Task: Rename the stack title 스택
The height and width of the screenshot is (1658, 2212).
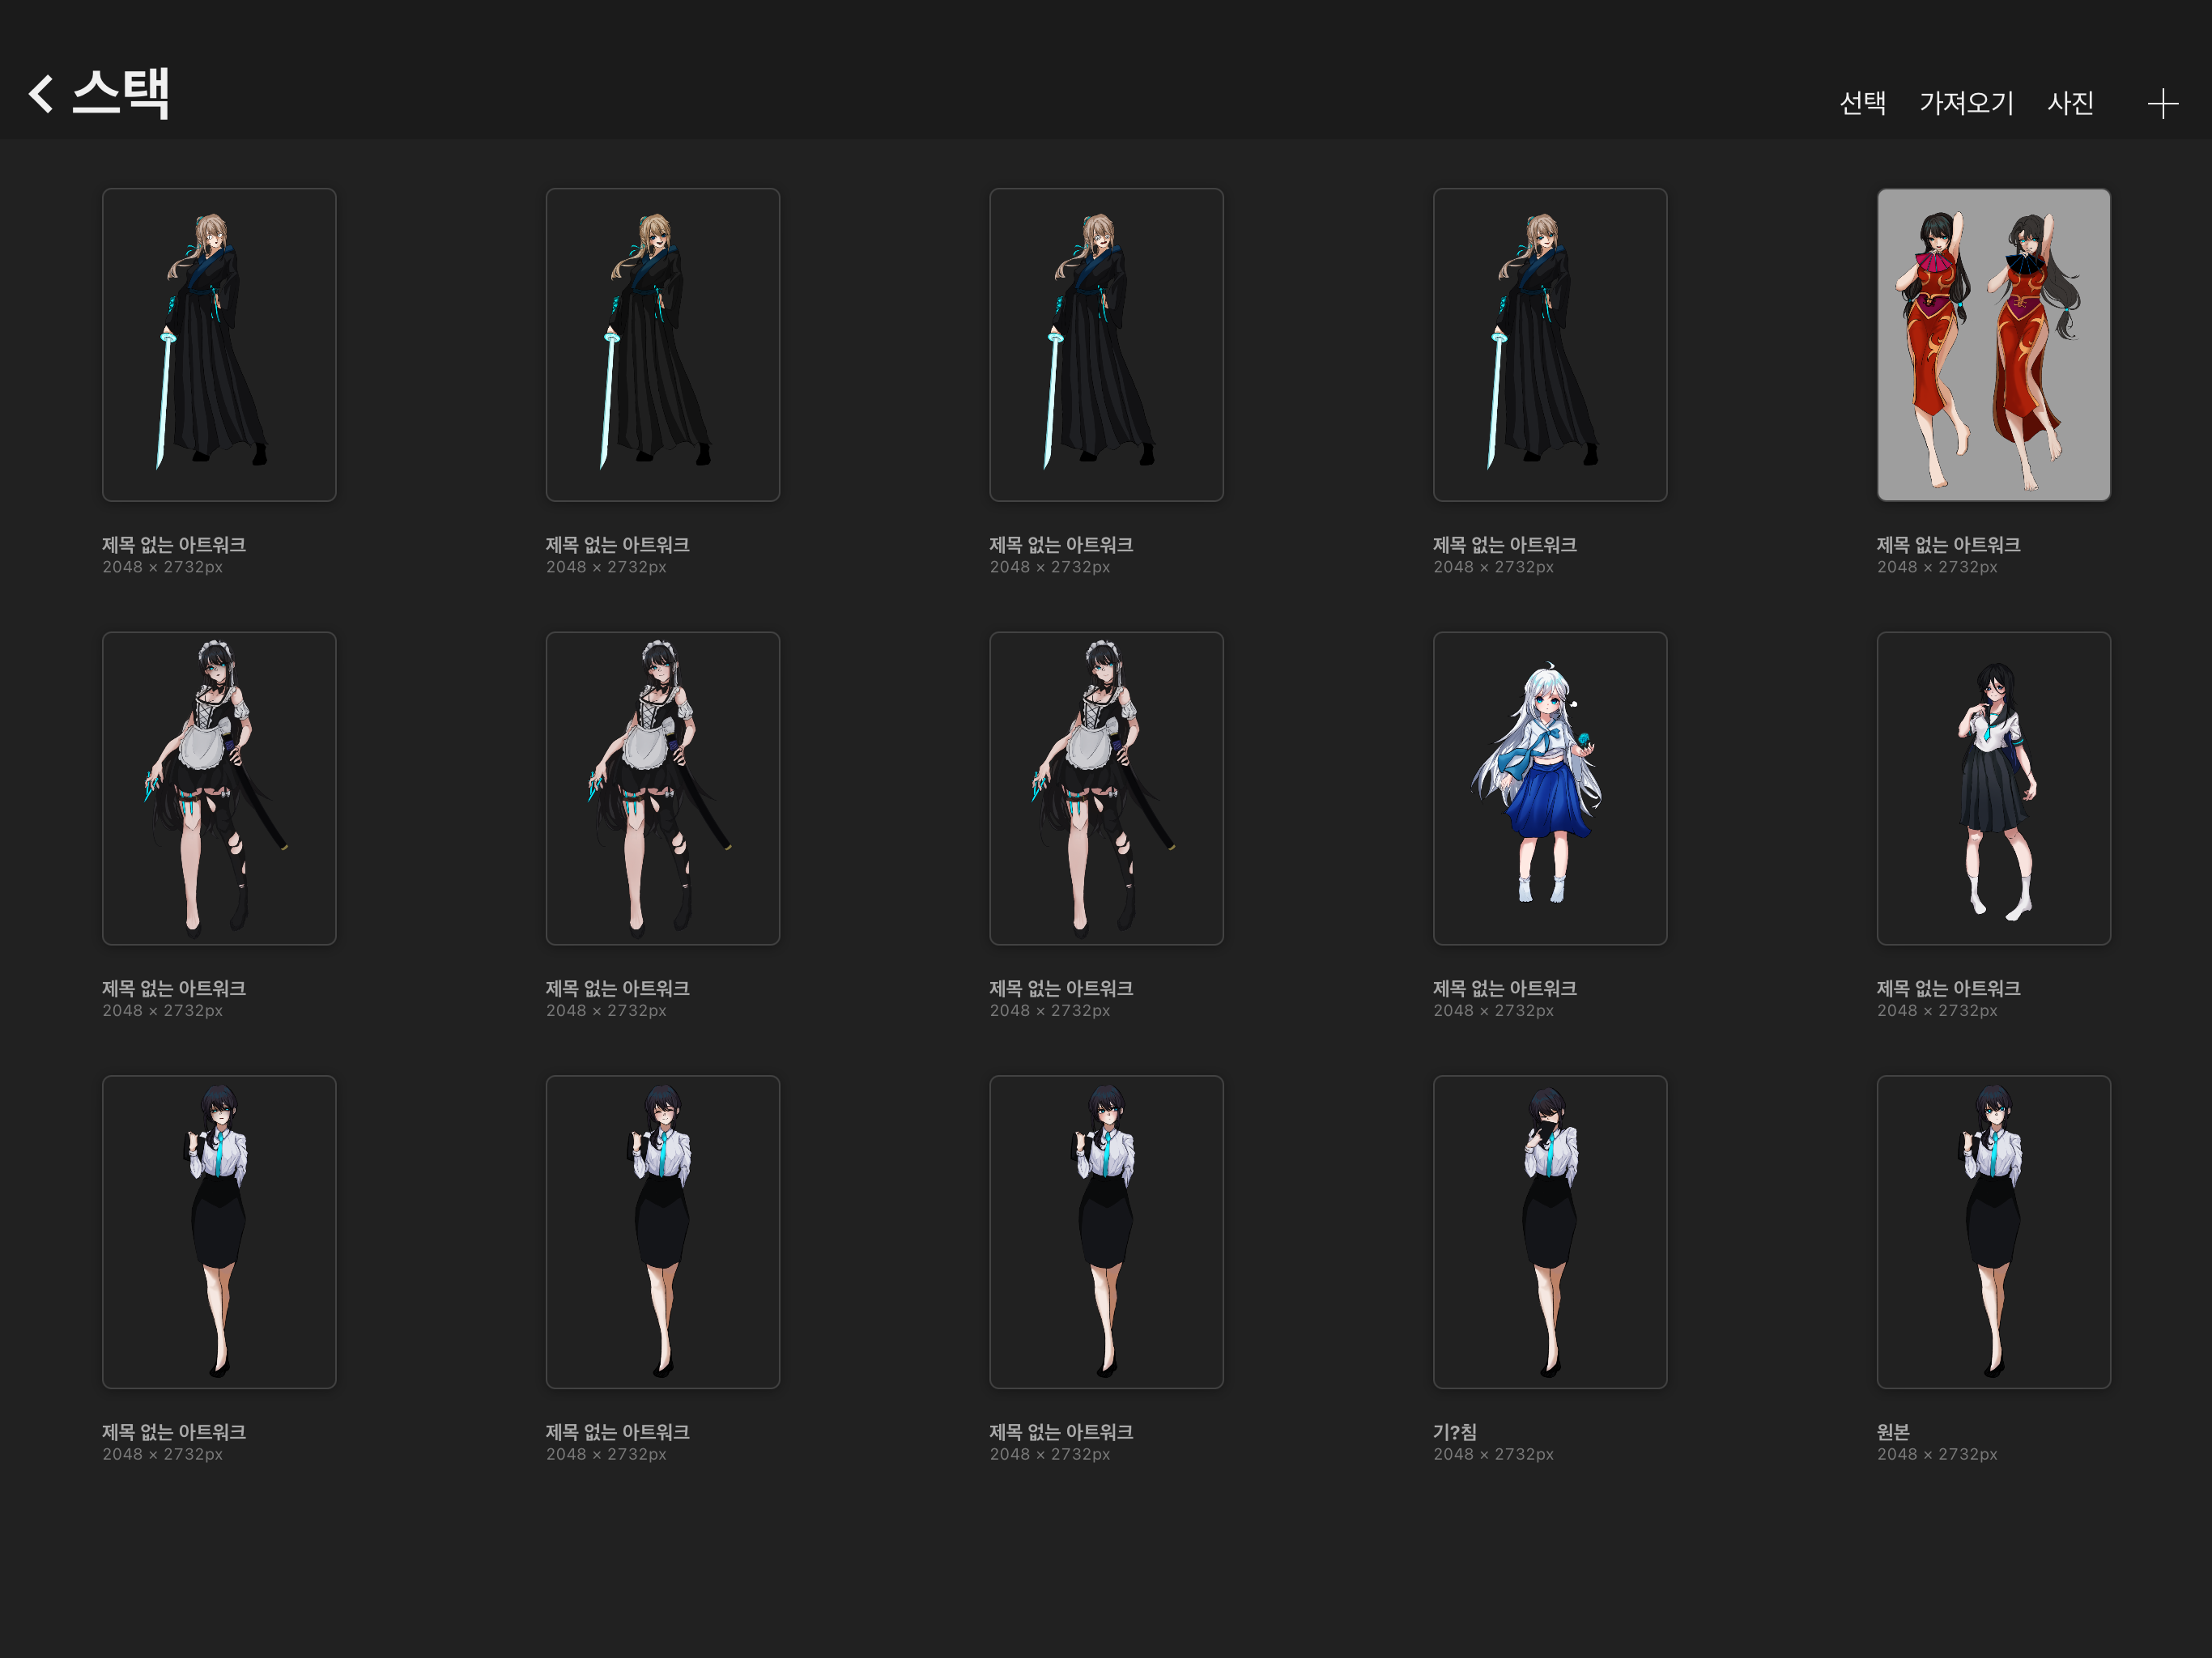Action: coord(121,94)
